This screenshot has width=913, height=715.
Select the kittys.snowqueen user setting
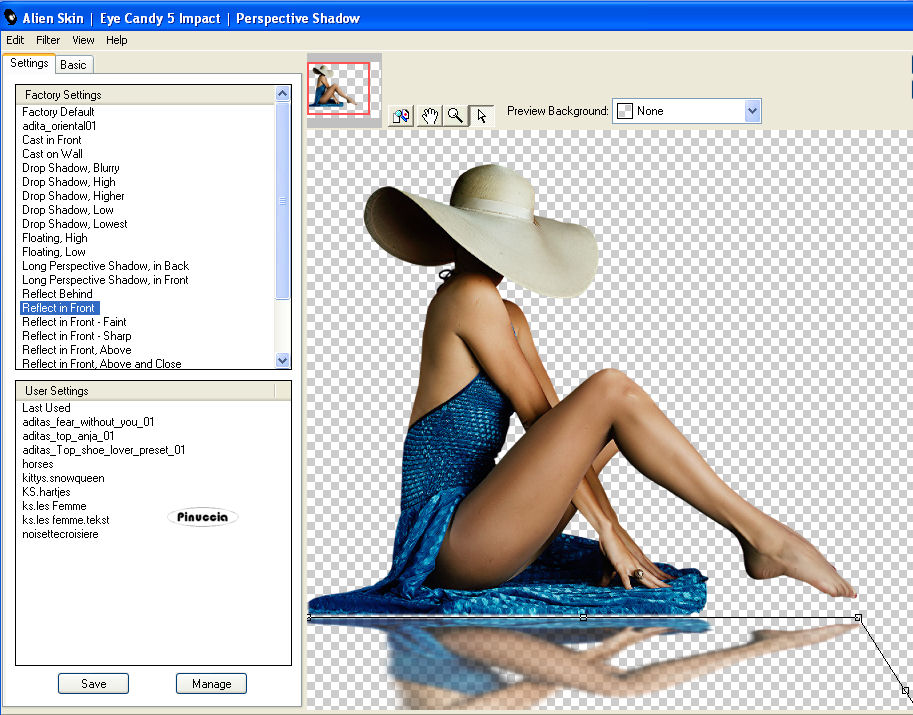63,478
